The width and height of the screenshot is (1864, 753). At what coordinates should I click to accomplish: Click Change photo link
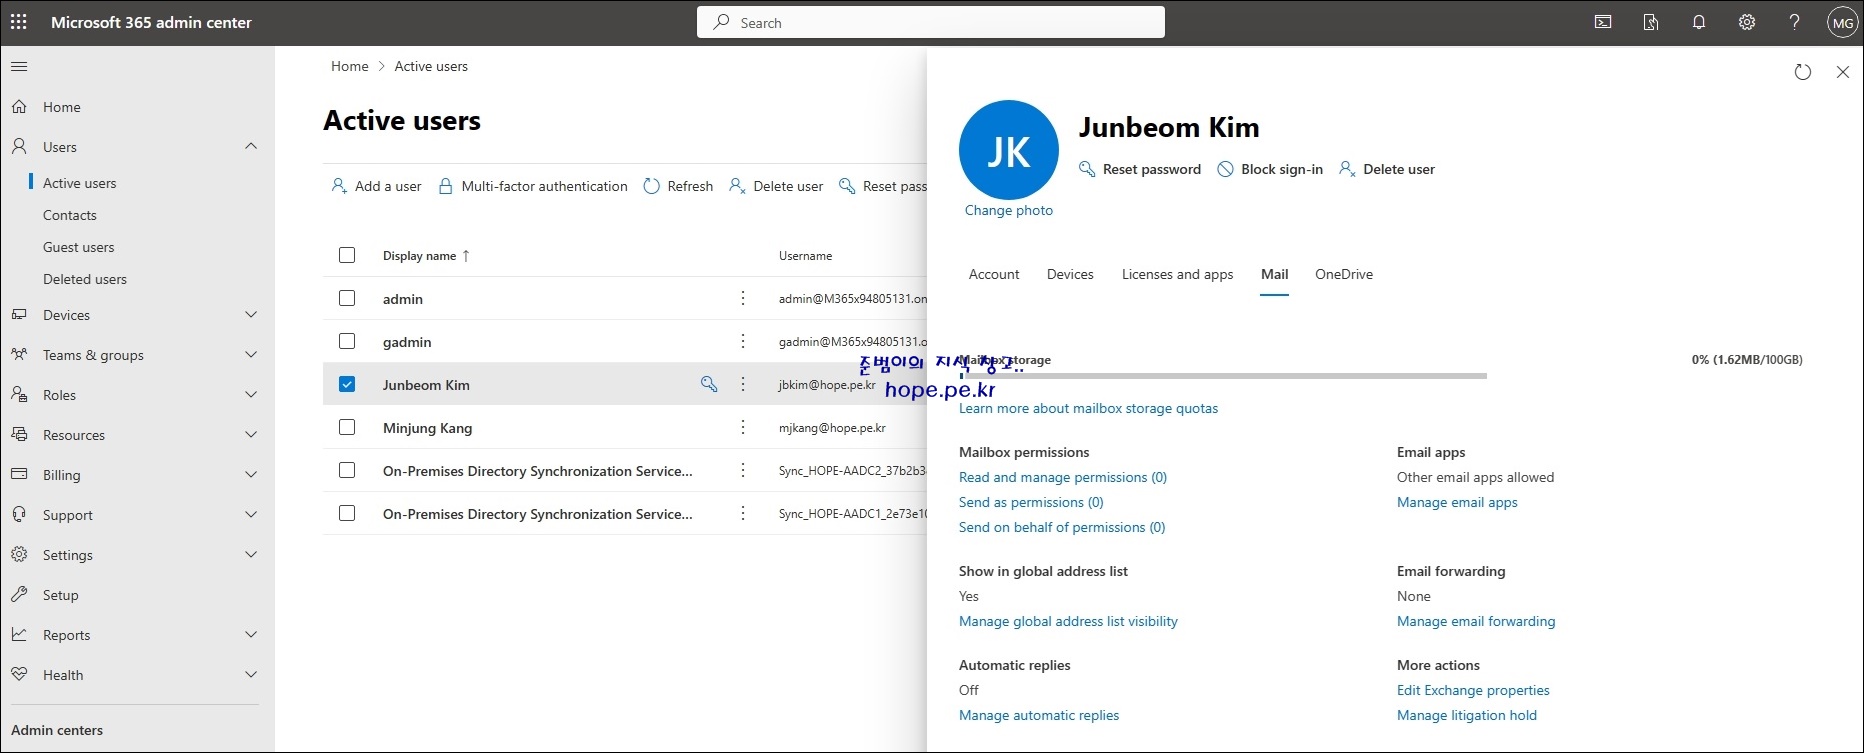pos(1009,210)
